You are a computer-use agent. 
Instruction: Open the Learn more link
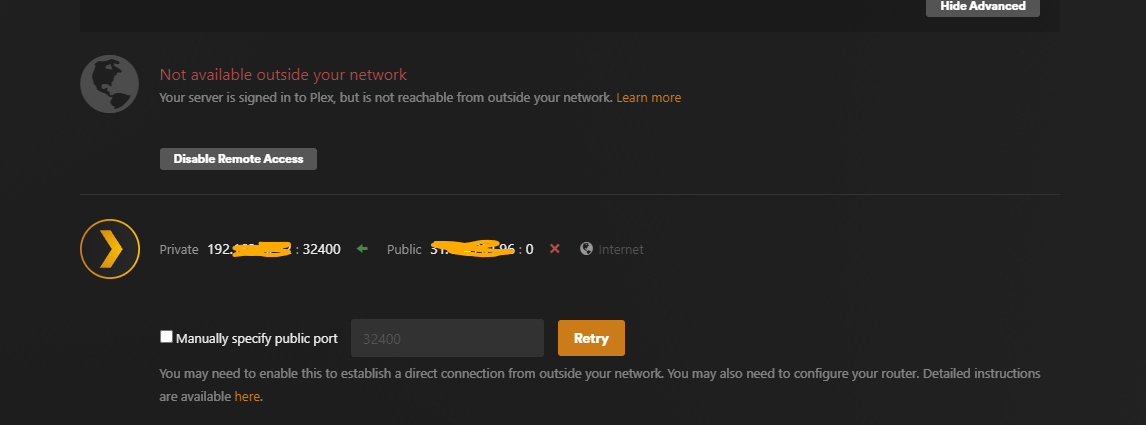coord(648,98)
